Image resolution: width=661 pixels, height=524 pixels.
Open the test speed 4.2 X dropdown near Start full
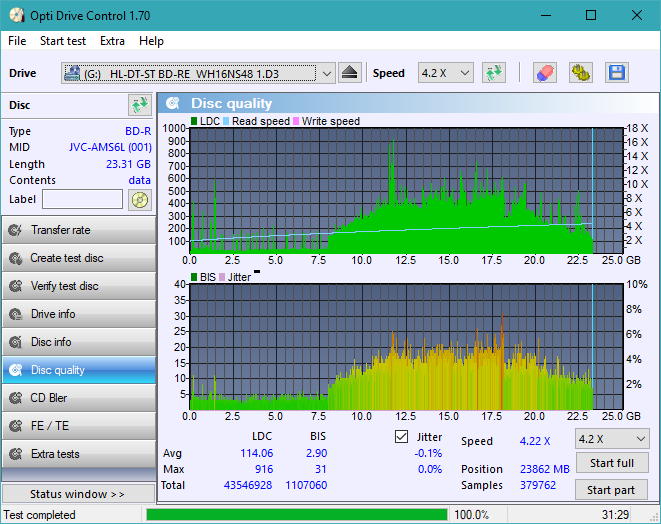point(612,439)
